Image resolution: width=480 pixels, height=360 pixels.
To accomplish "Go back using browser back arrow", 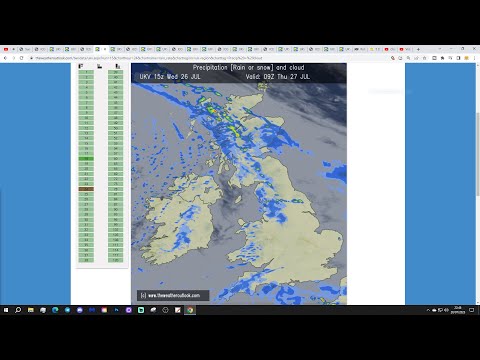I will point(5,58).
